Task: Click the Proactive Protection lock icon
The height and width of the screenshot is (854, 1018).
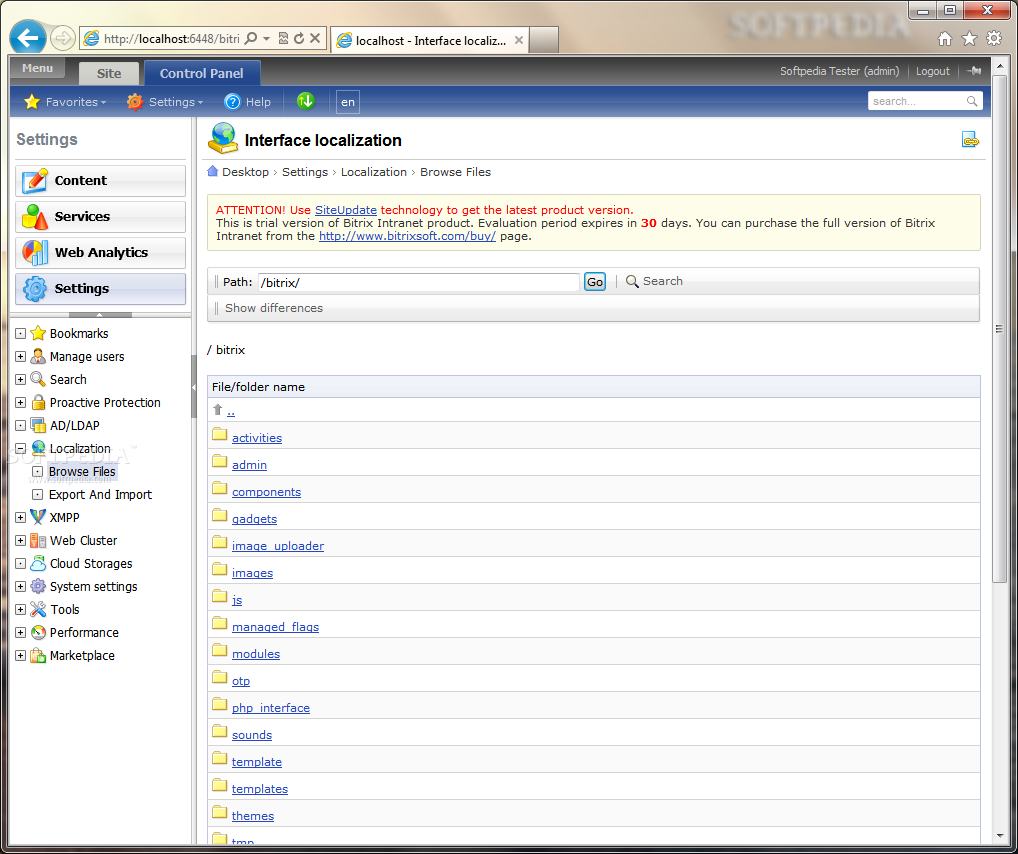Action: 38,402
